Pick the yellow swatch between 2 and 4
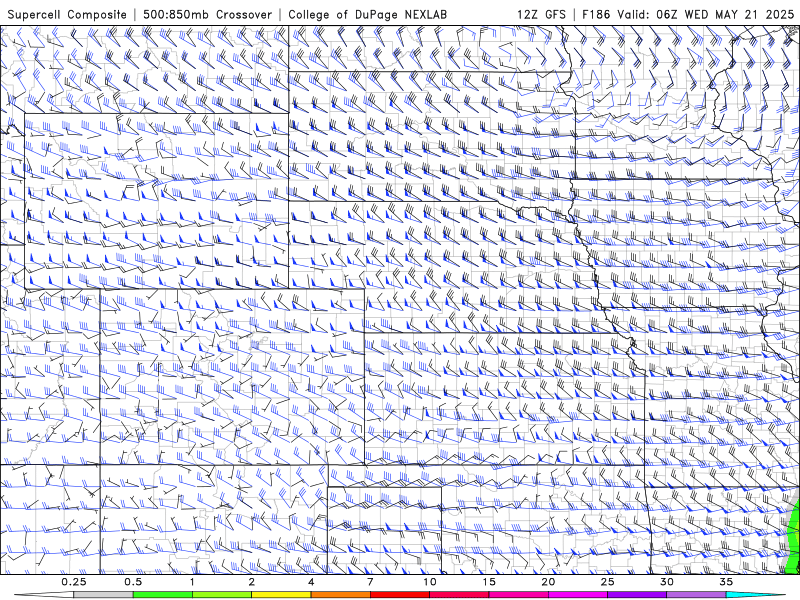 point(281,595)
